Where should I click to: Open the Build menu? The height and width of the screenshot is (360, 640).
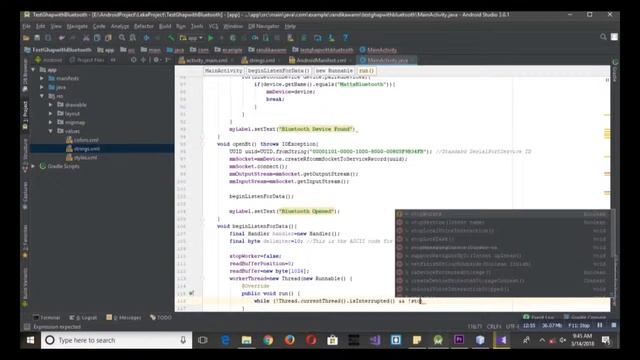pos(165,26)
